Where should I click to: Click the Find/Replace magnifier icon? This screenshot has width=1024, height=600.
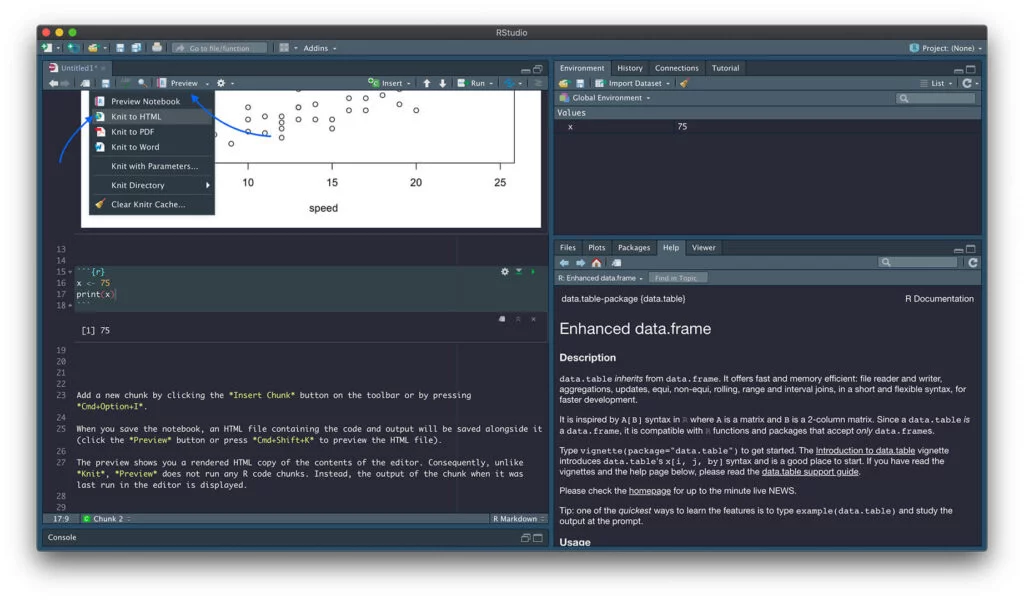[142, 83]
